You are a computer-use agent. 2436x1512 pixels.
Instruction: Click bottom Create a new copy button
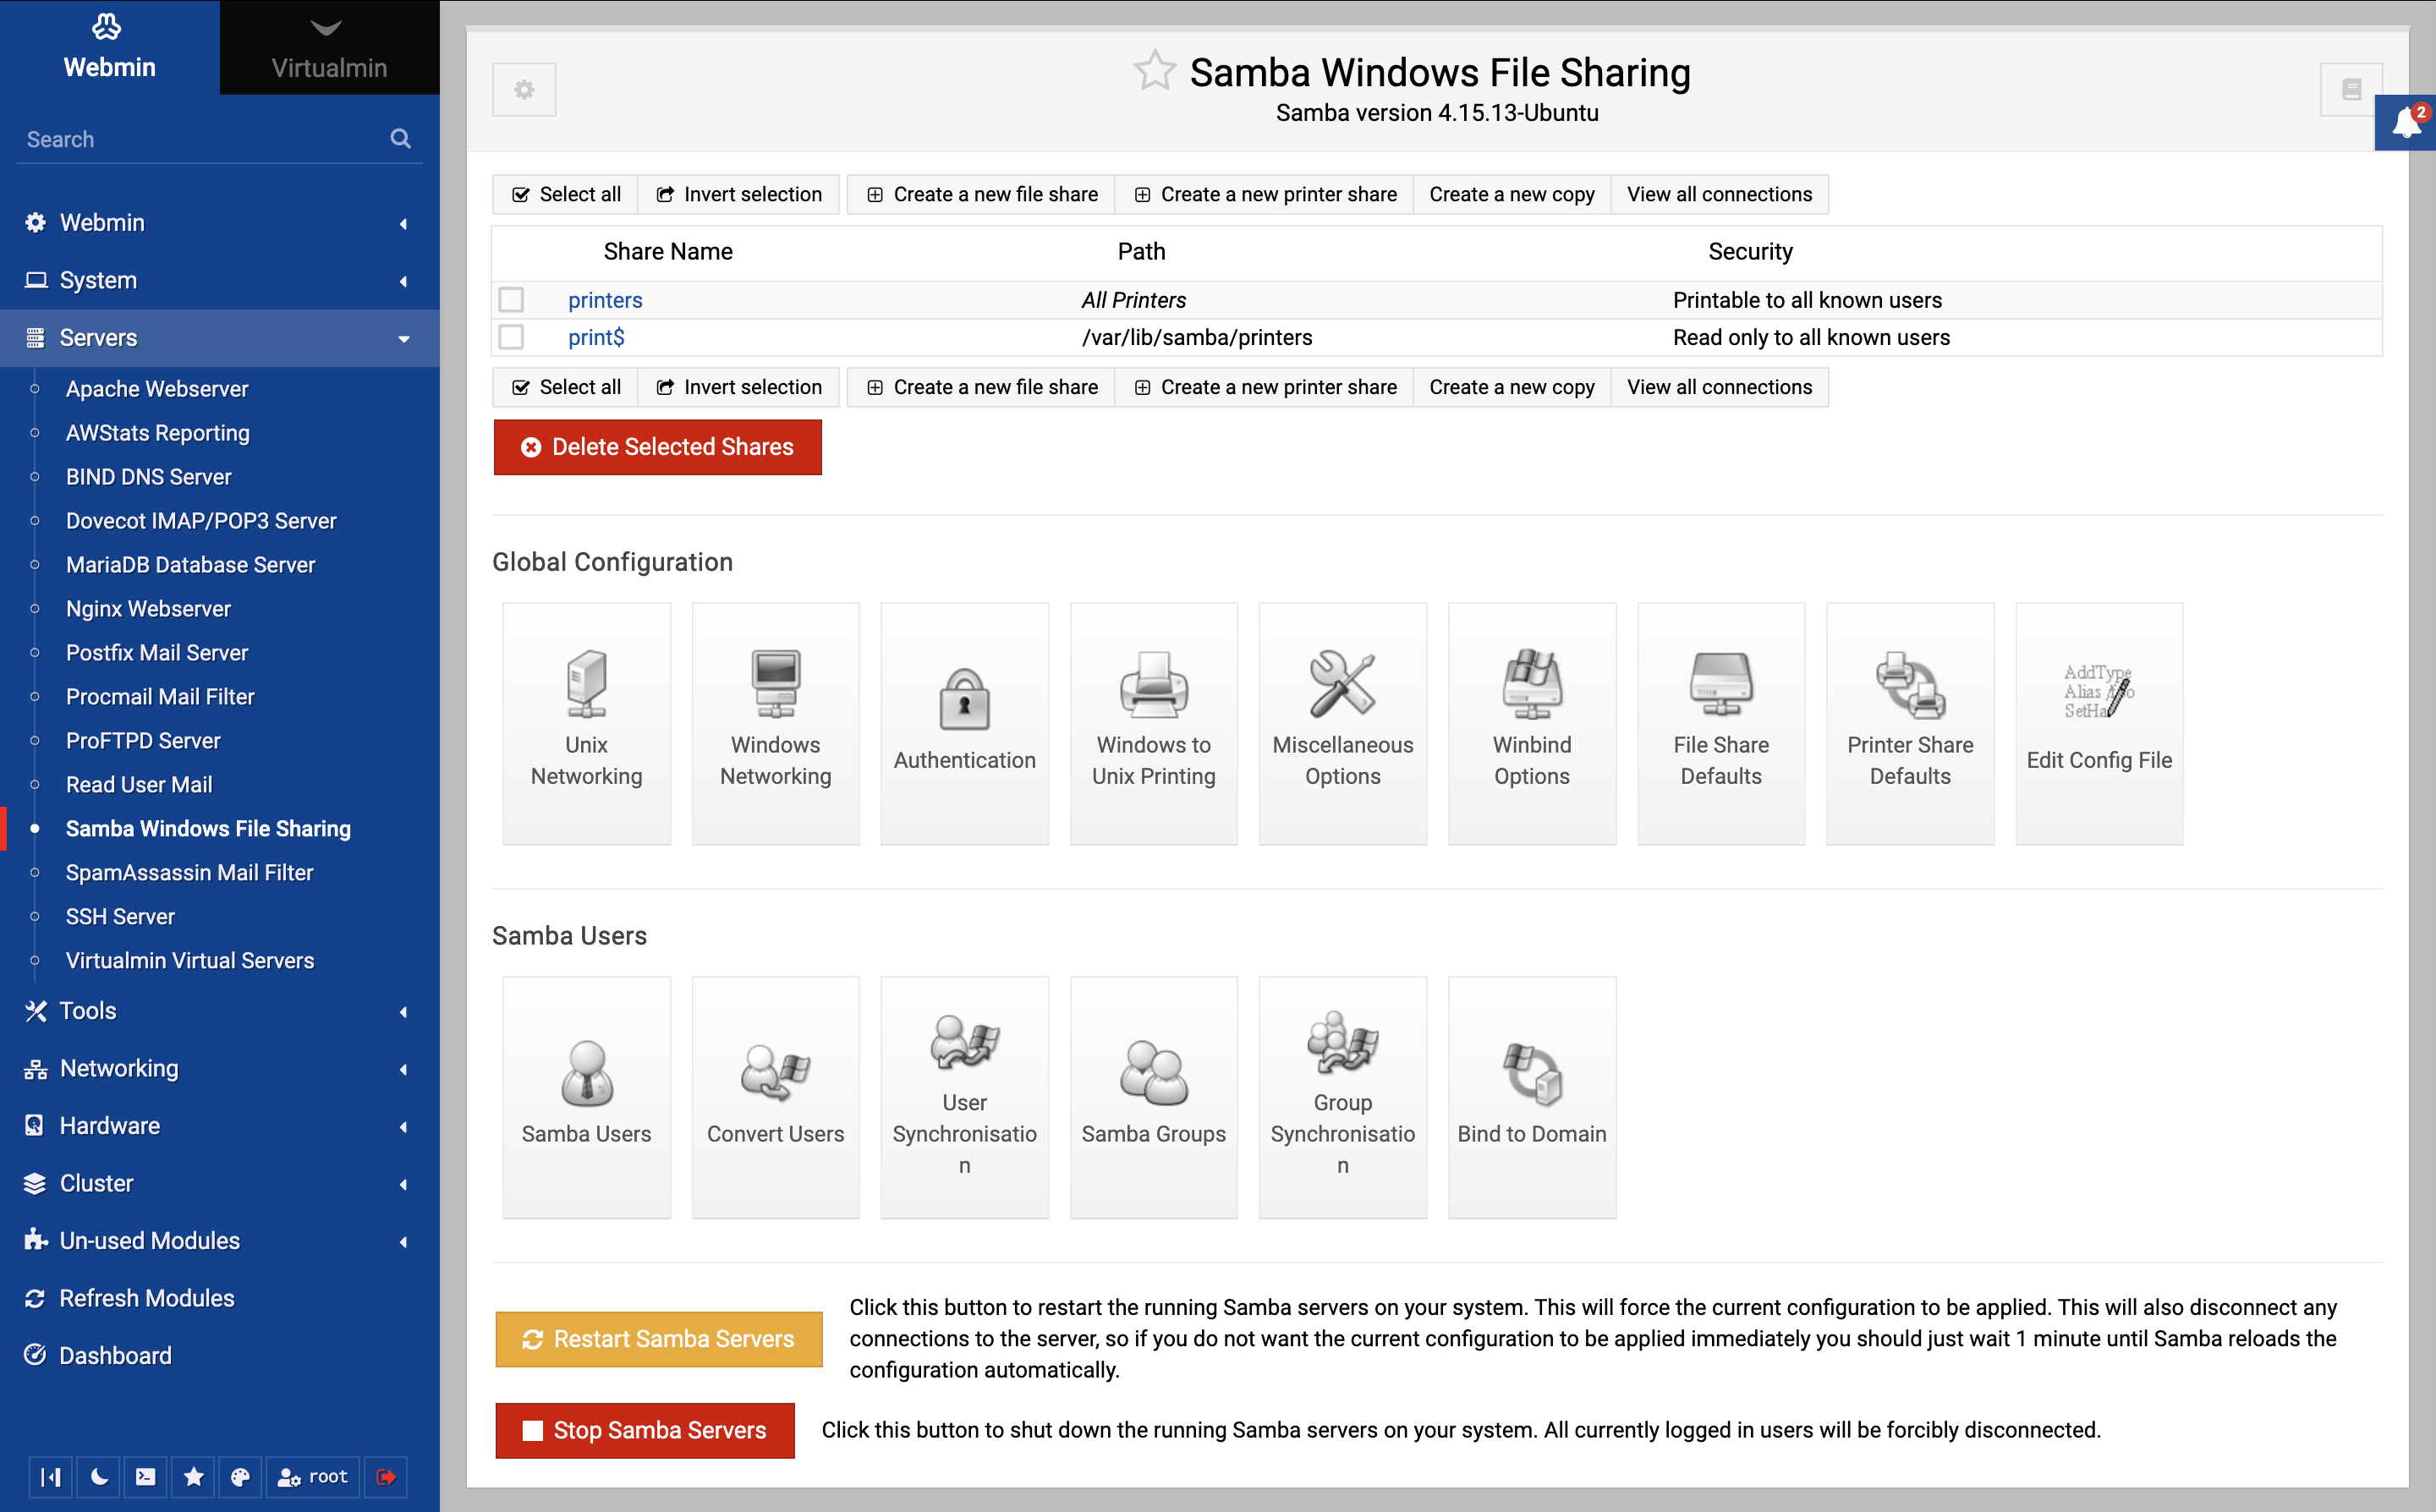[x=1511, y=387]
